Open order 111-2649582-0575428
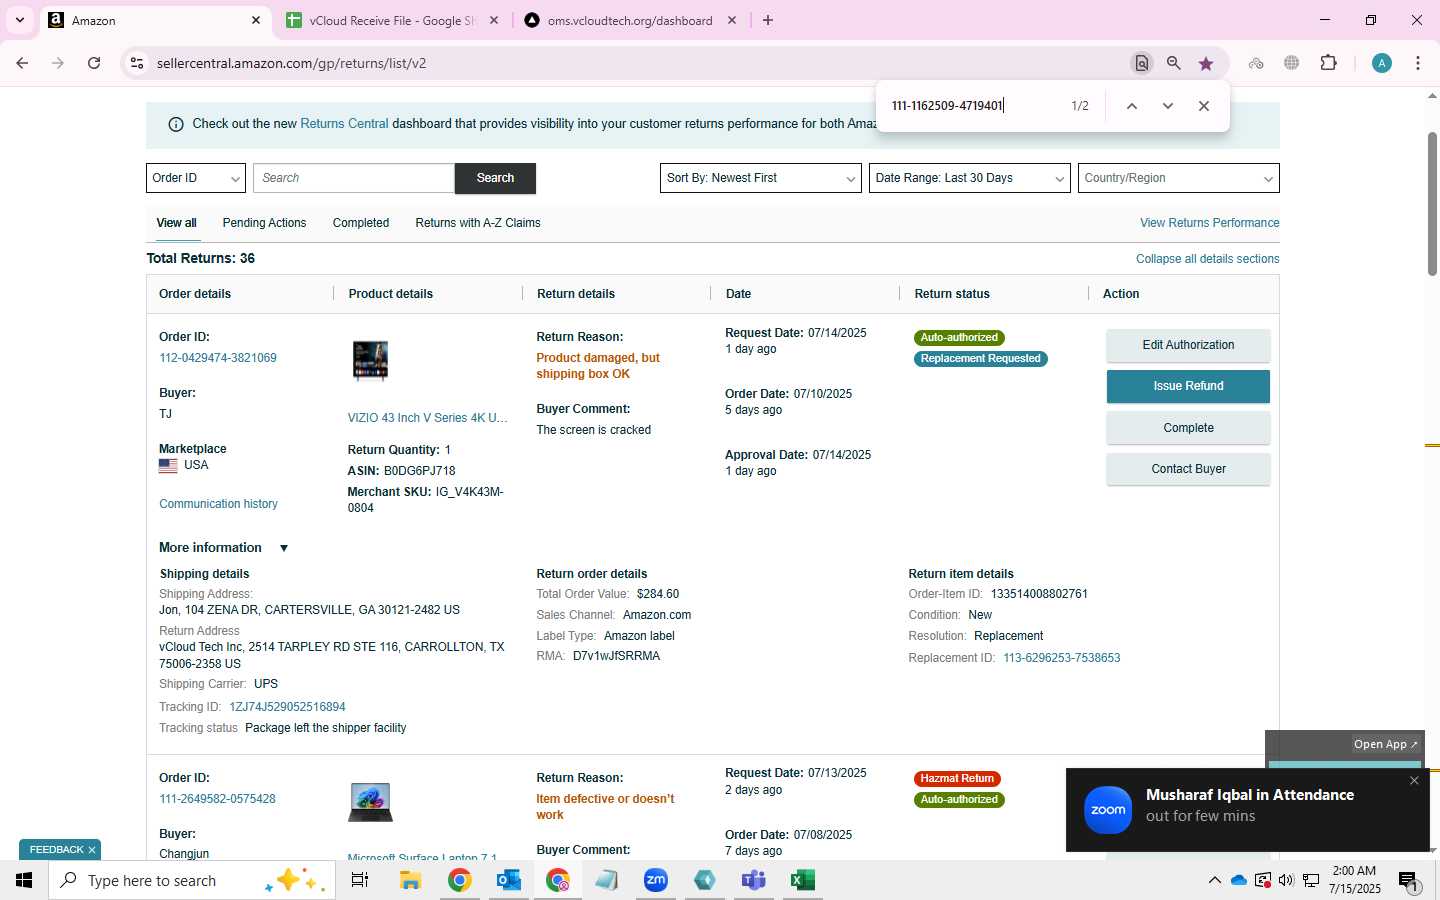 [217, 799]
